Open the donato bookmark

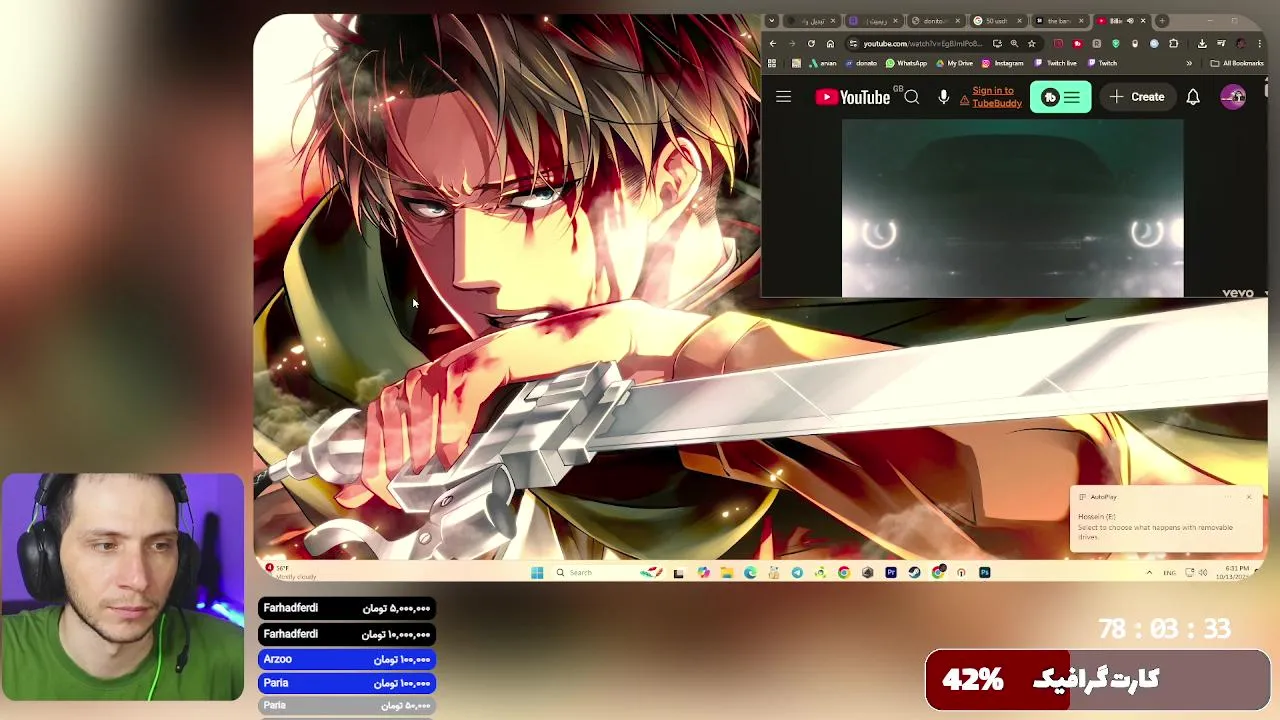click(x=861, y=63)
